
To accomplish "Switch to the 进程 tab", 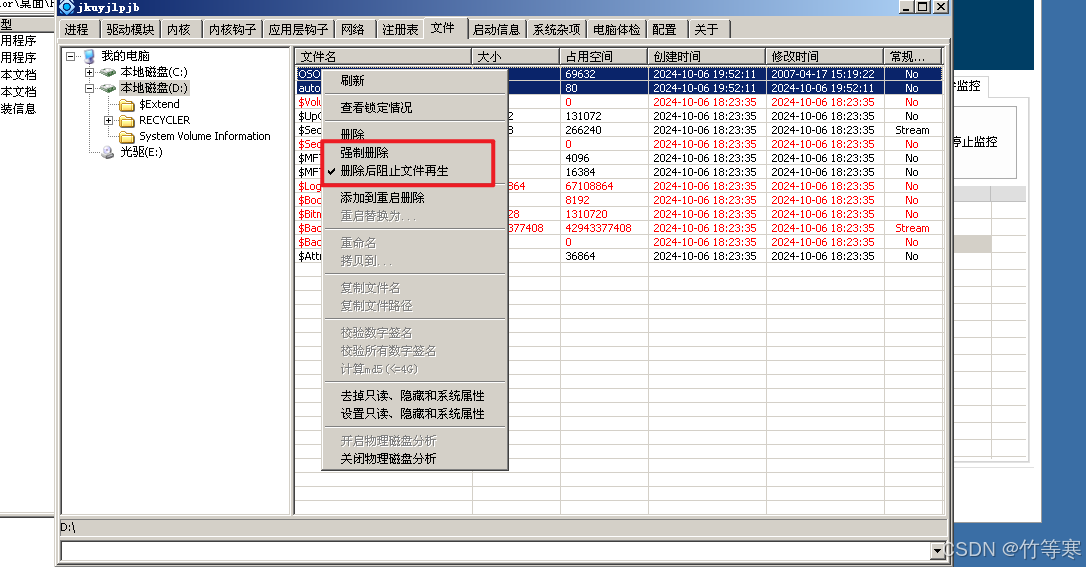I will point(76,30).
